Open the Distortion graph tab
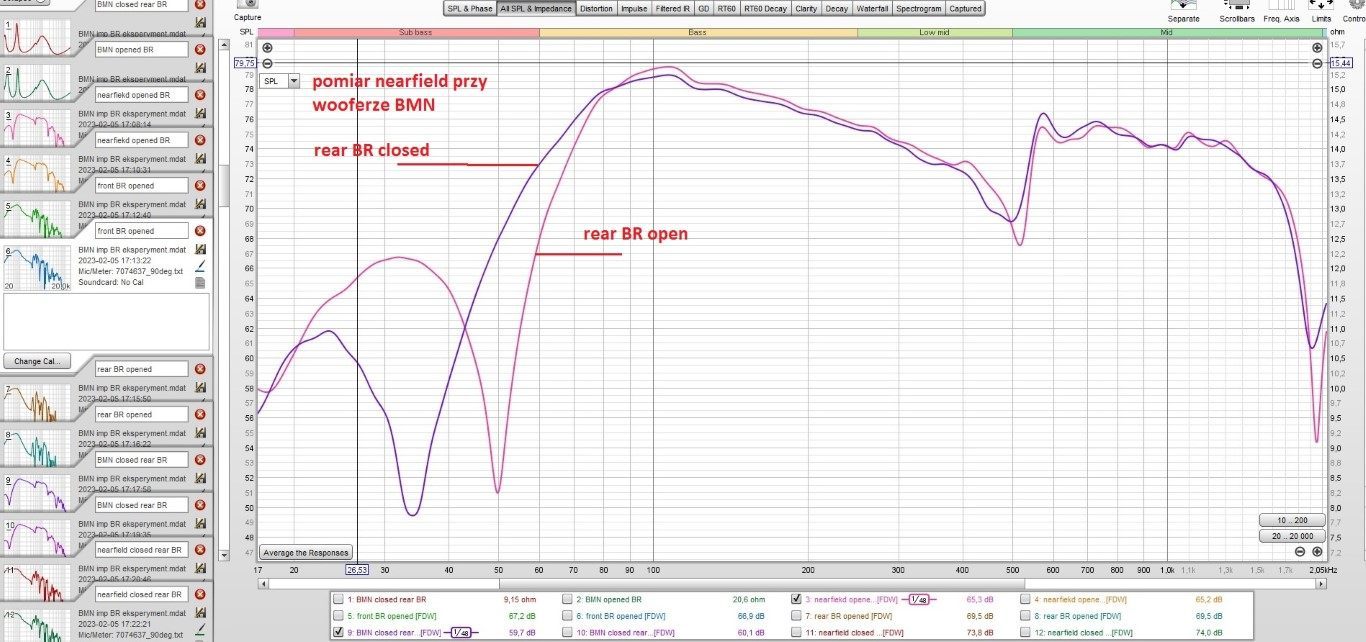Image resolution: width=1366 pixels, height=642 pixels. point(596,8)
